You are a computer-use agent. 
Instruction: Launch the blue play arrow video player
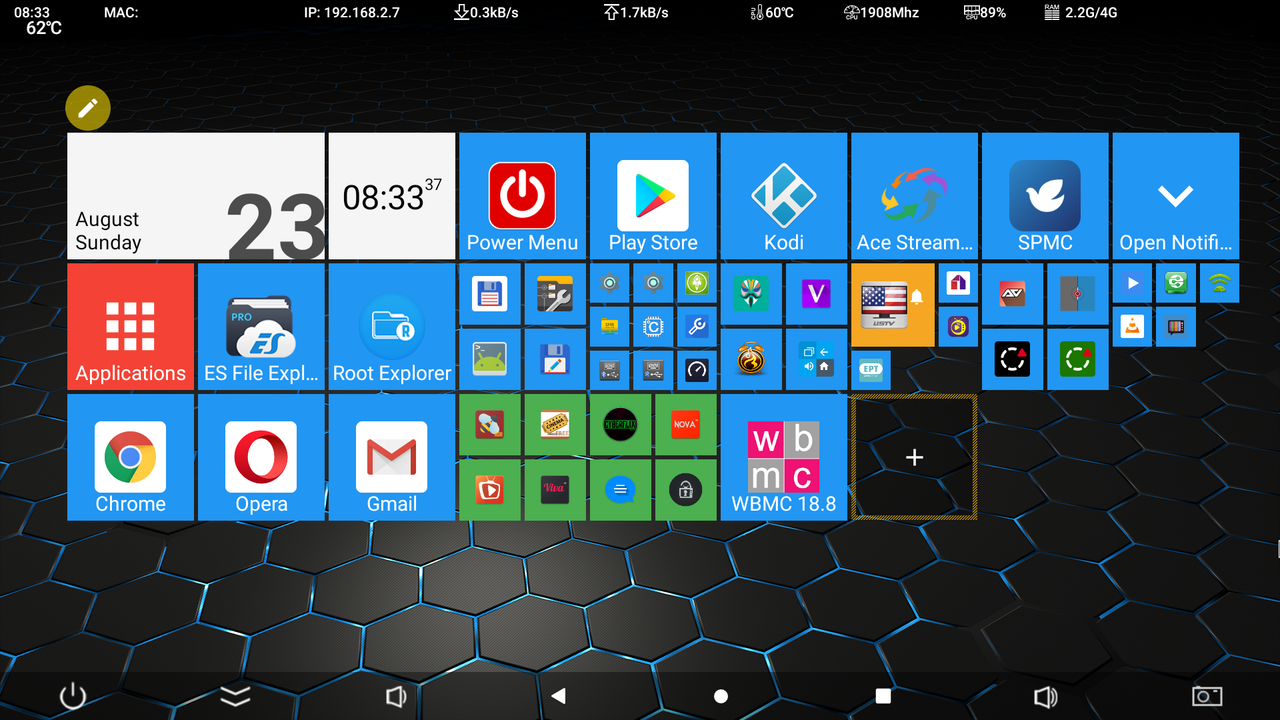[1132, 283]
